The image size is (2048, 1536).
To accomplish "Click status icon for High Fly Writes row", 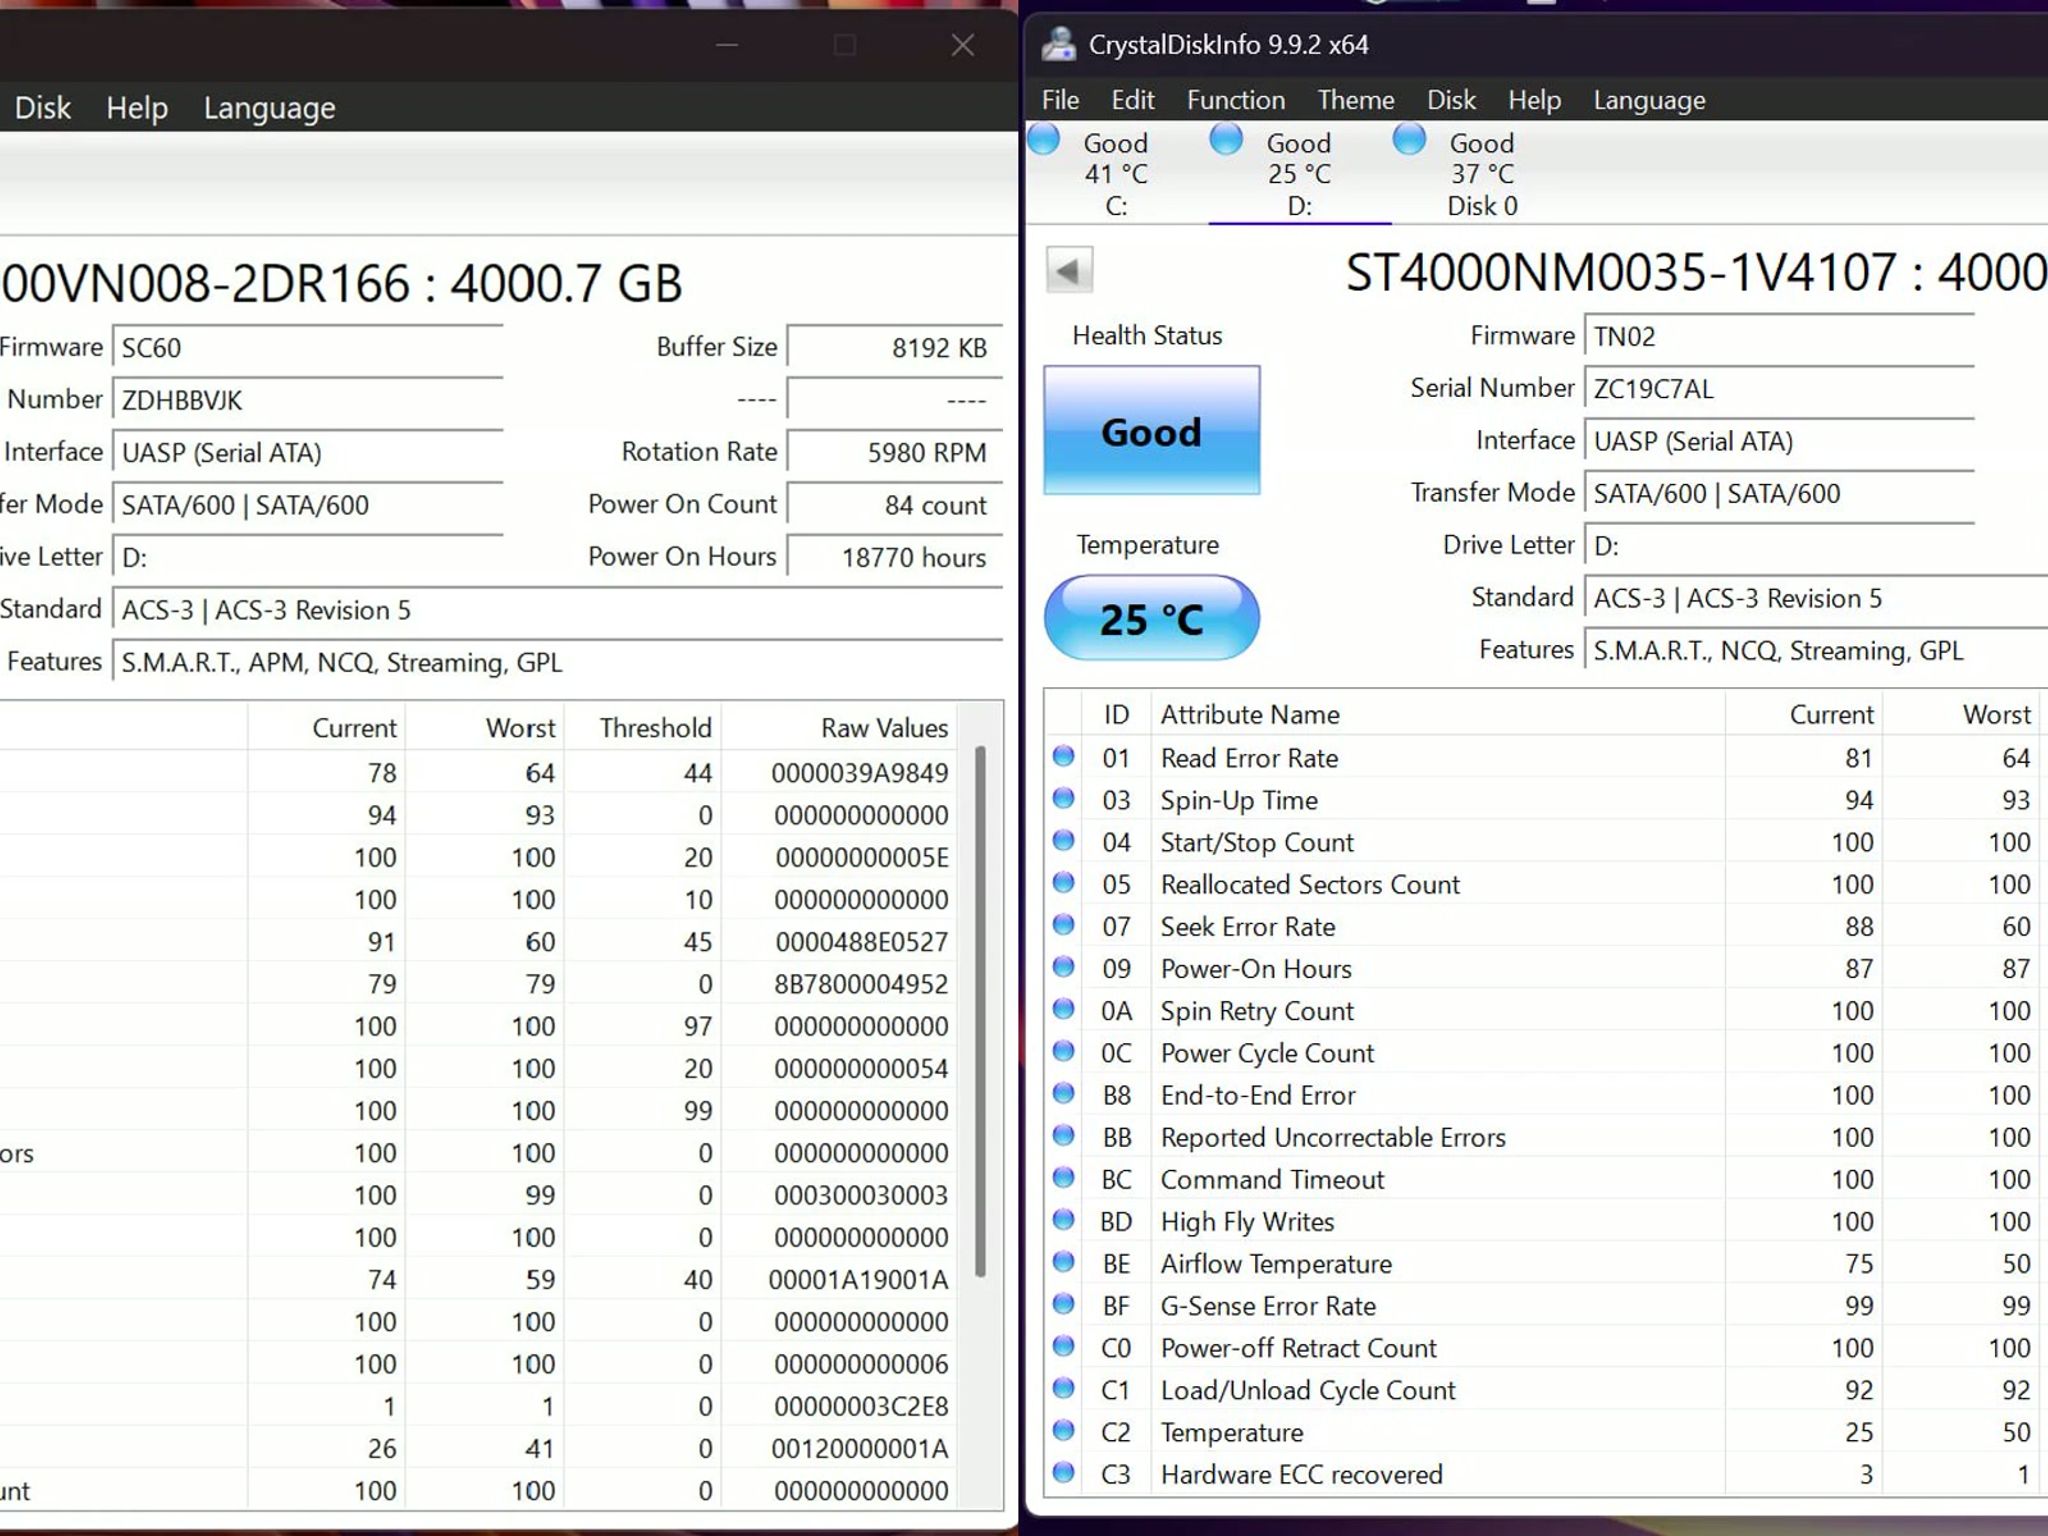I will click(1063, 1220).
